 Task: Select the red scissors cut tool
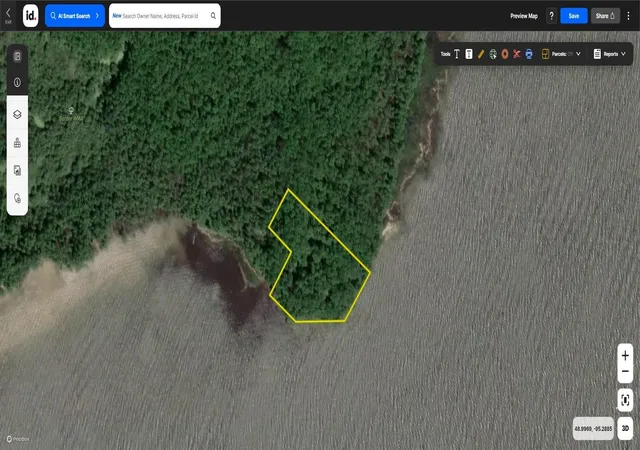click(x=517, y=54)
